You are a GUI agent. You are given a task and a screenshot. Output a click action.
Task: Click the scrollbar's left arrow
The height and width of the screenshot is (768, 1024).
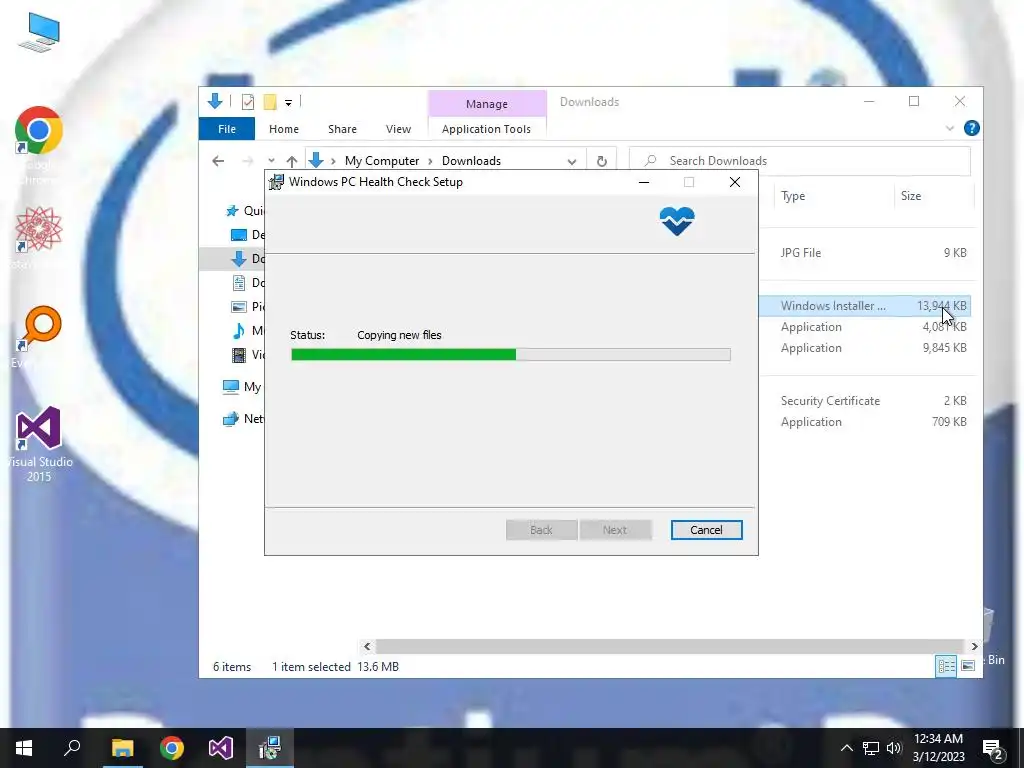click(x=367, y=646)
